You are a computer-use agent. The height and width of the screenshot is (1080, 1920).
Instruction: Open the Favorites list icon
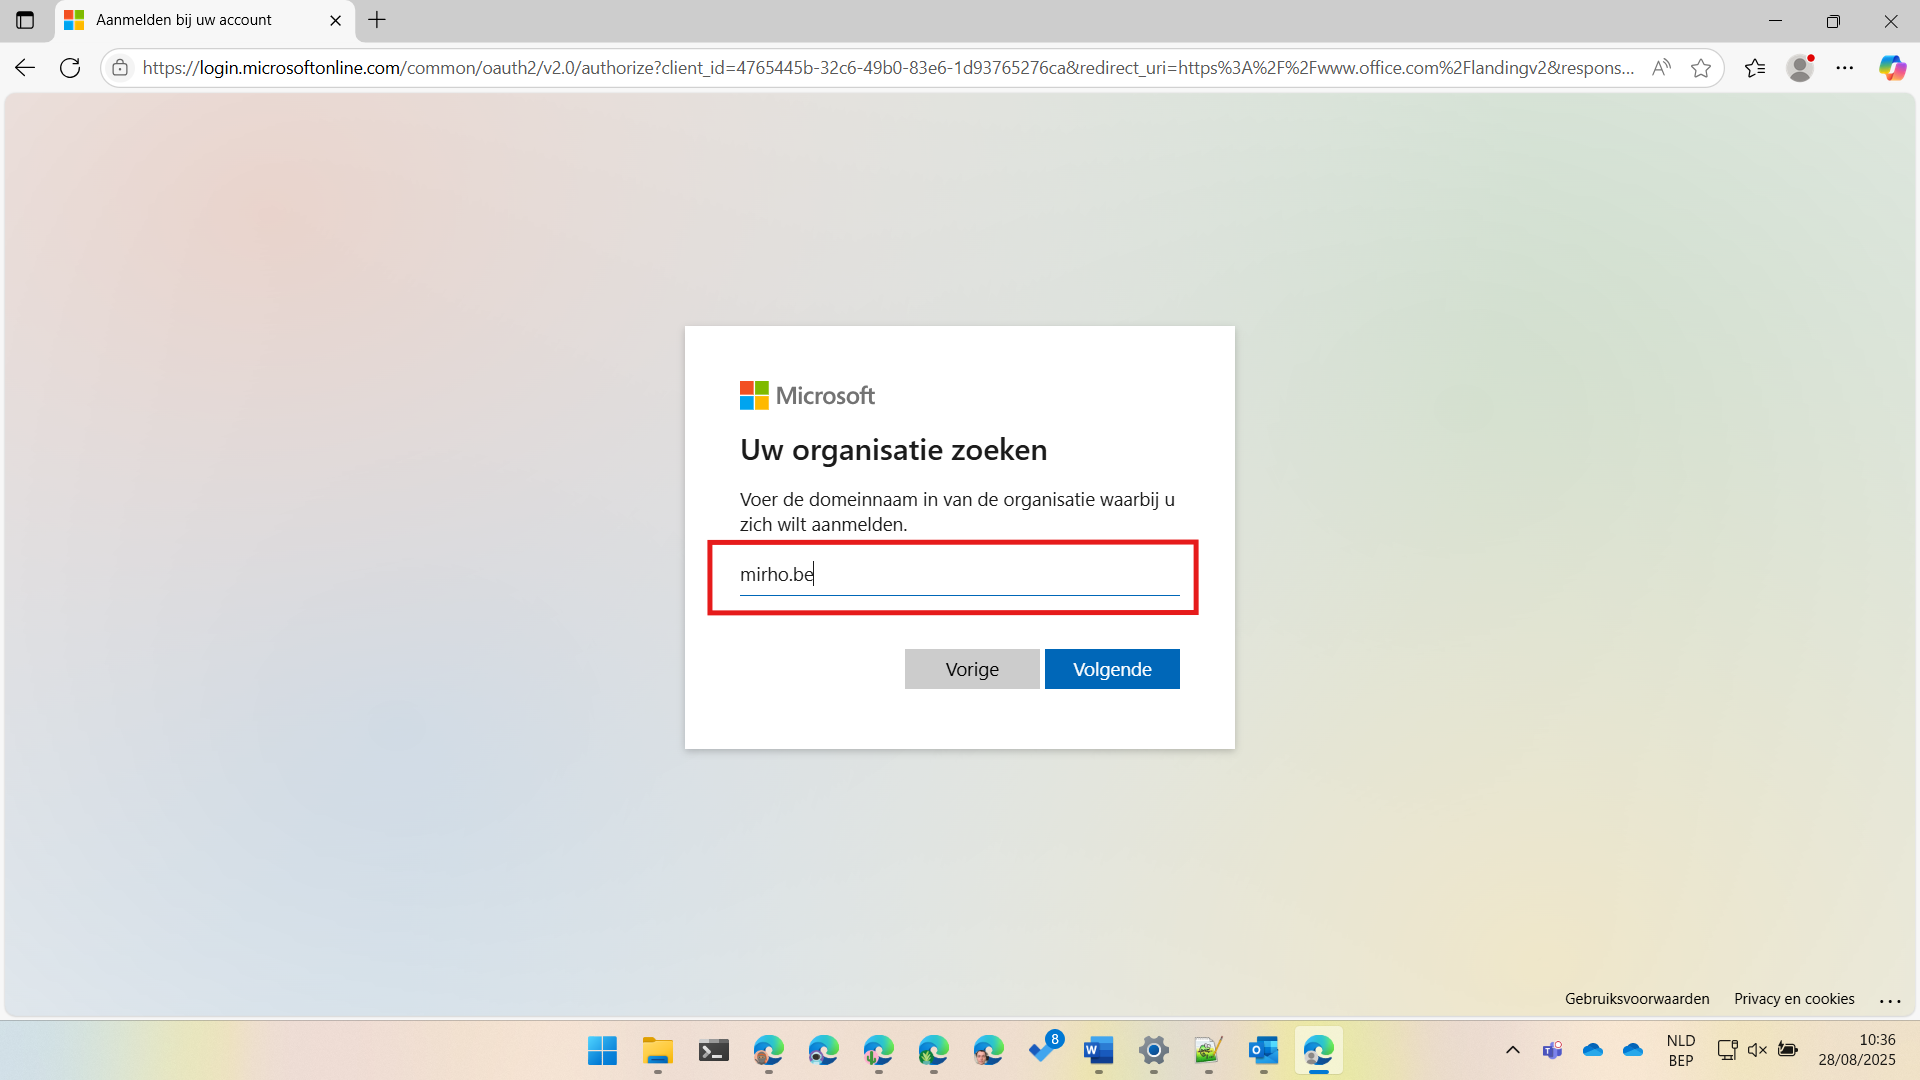(1755, 68)
